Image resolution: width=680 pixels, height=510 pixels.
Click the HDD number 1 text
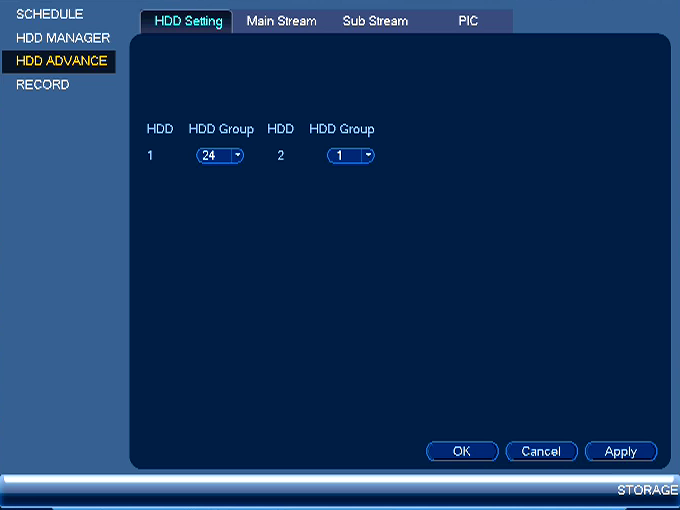click(150, 155)
